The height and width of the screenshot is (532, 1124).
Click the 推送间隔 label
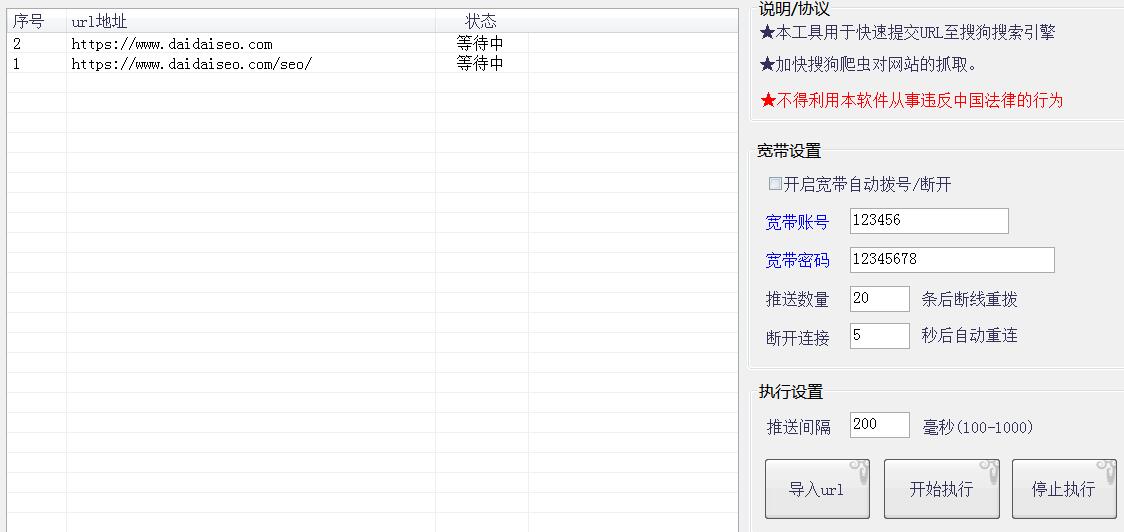click(799, 427)
